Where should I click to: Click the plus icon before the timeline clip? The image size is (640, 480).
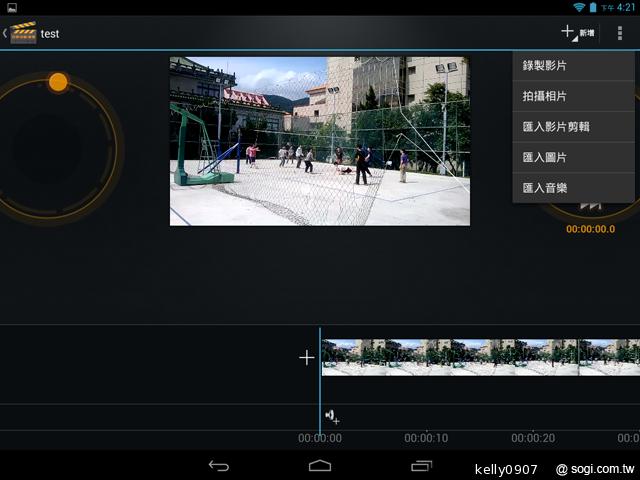click(307, 358)
